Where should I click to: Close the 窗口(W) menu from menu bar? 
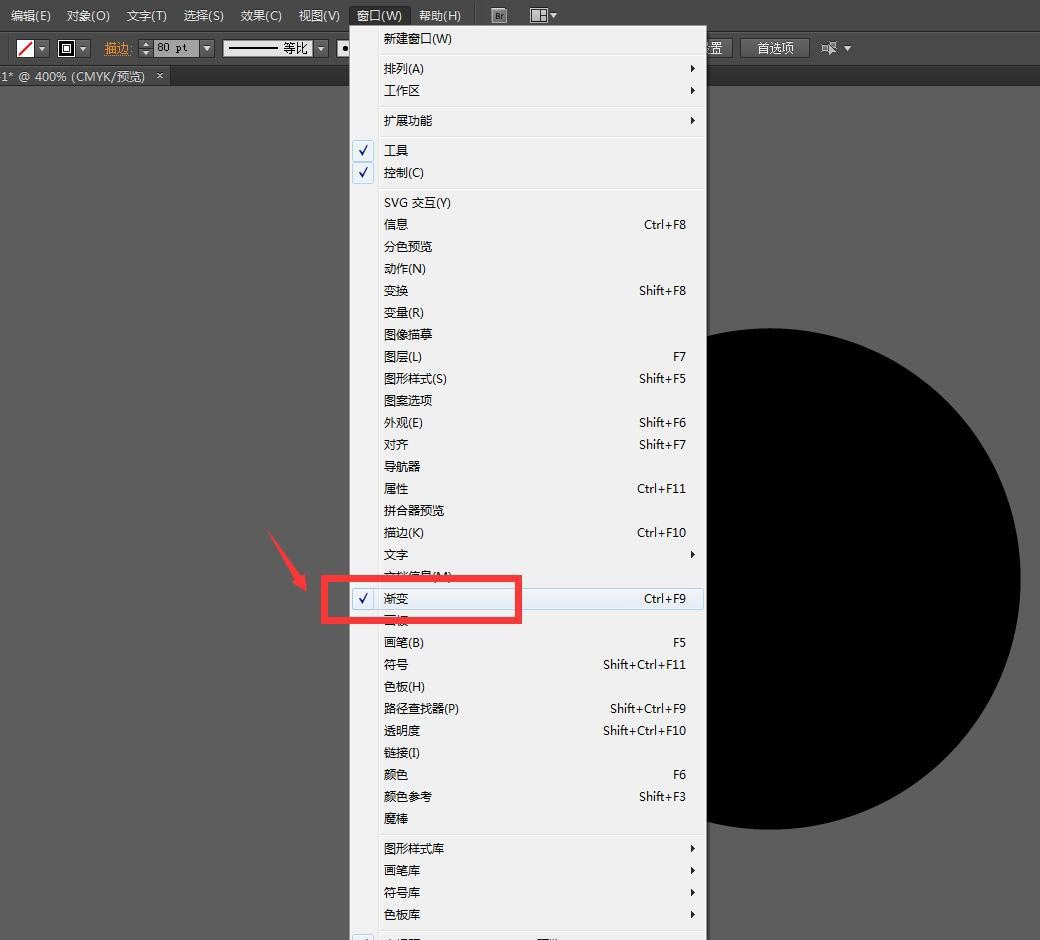pyautogui.click(x=379, y=15)
